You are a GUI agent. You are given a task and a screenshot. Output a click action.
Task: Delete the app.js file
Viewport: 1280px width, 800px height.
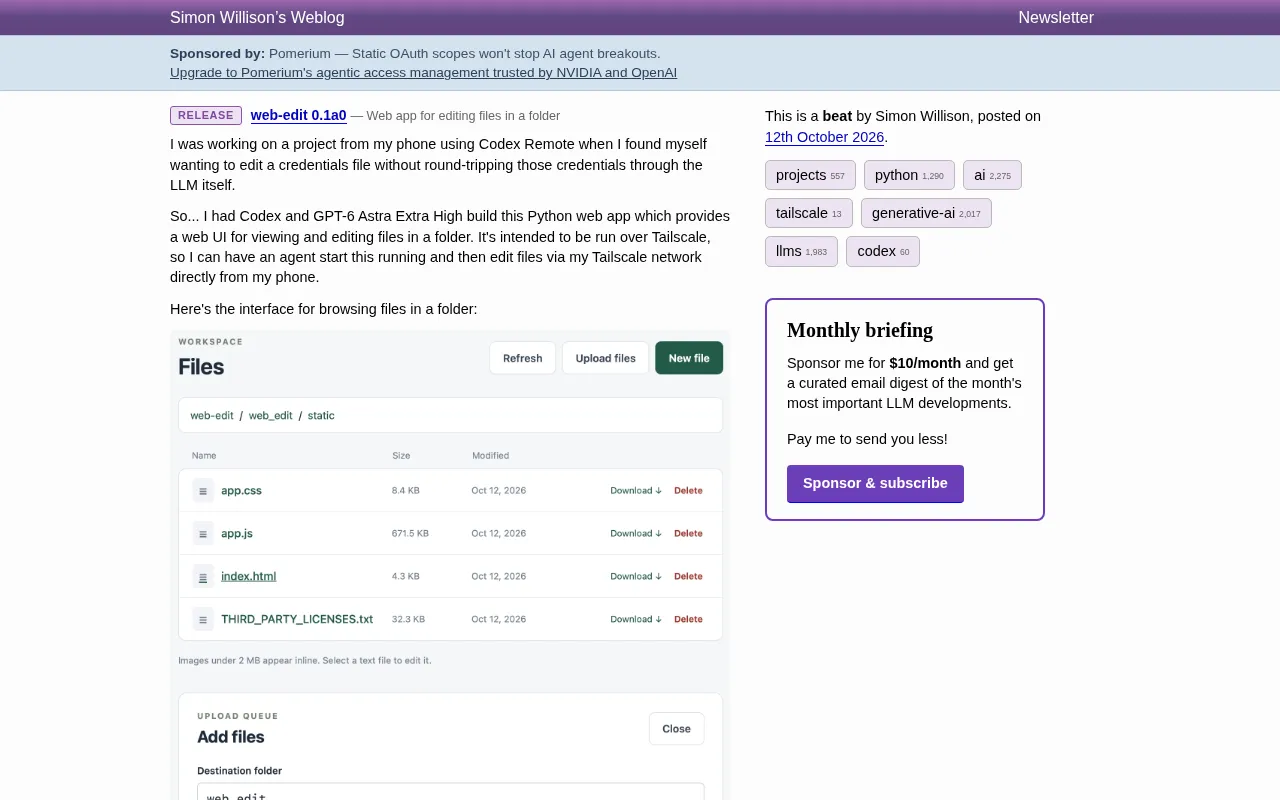[x=688, y=534]
